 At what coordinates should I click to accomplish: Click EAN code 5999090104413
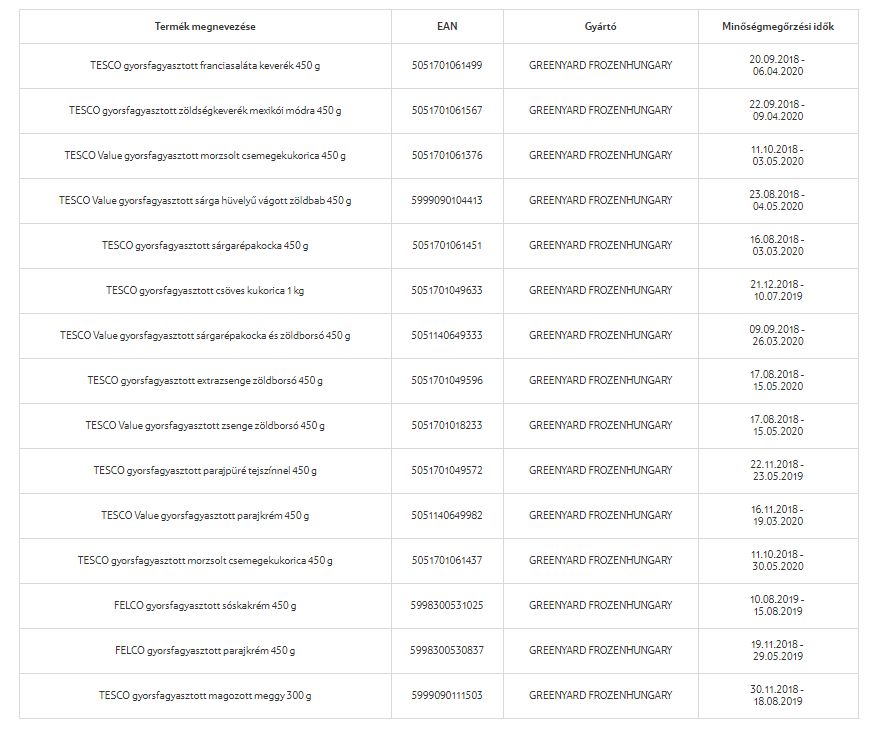(x=447, y=200)
